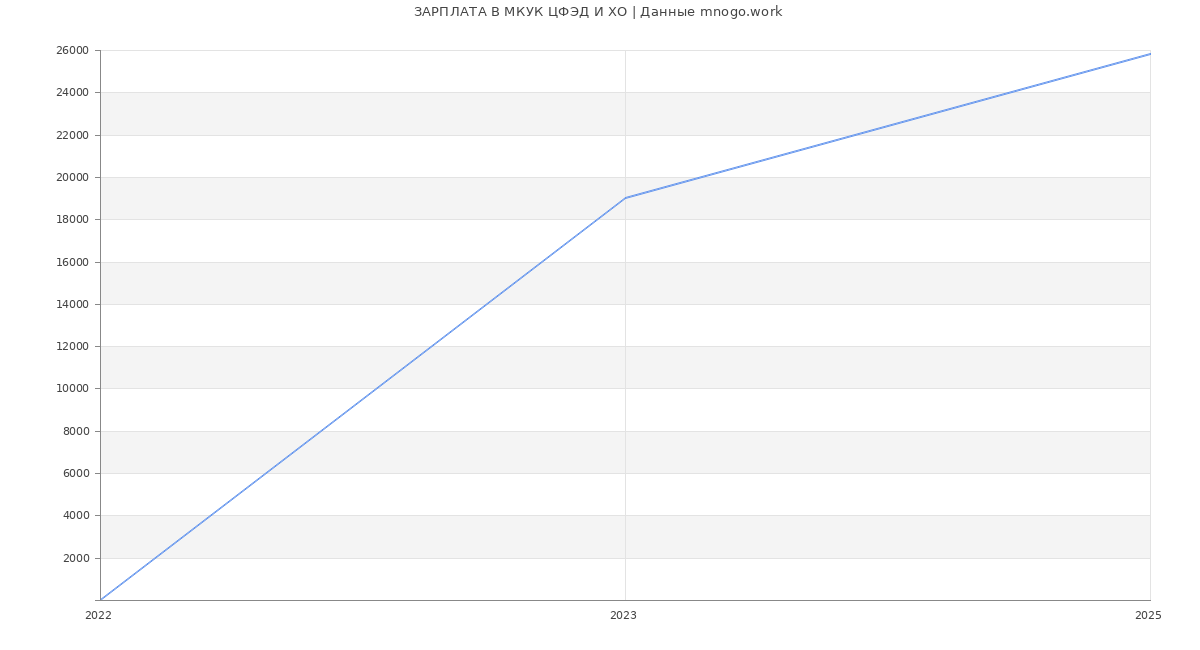Screen dimensions: 1200x650
Task: Select the 8000 y-axis label
Action: coord(76,431)
